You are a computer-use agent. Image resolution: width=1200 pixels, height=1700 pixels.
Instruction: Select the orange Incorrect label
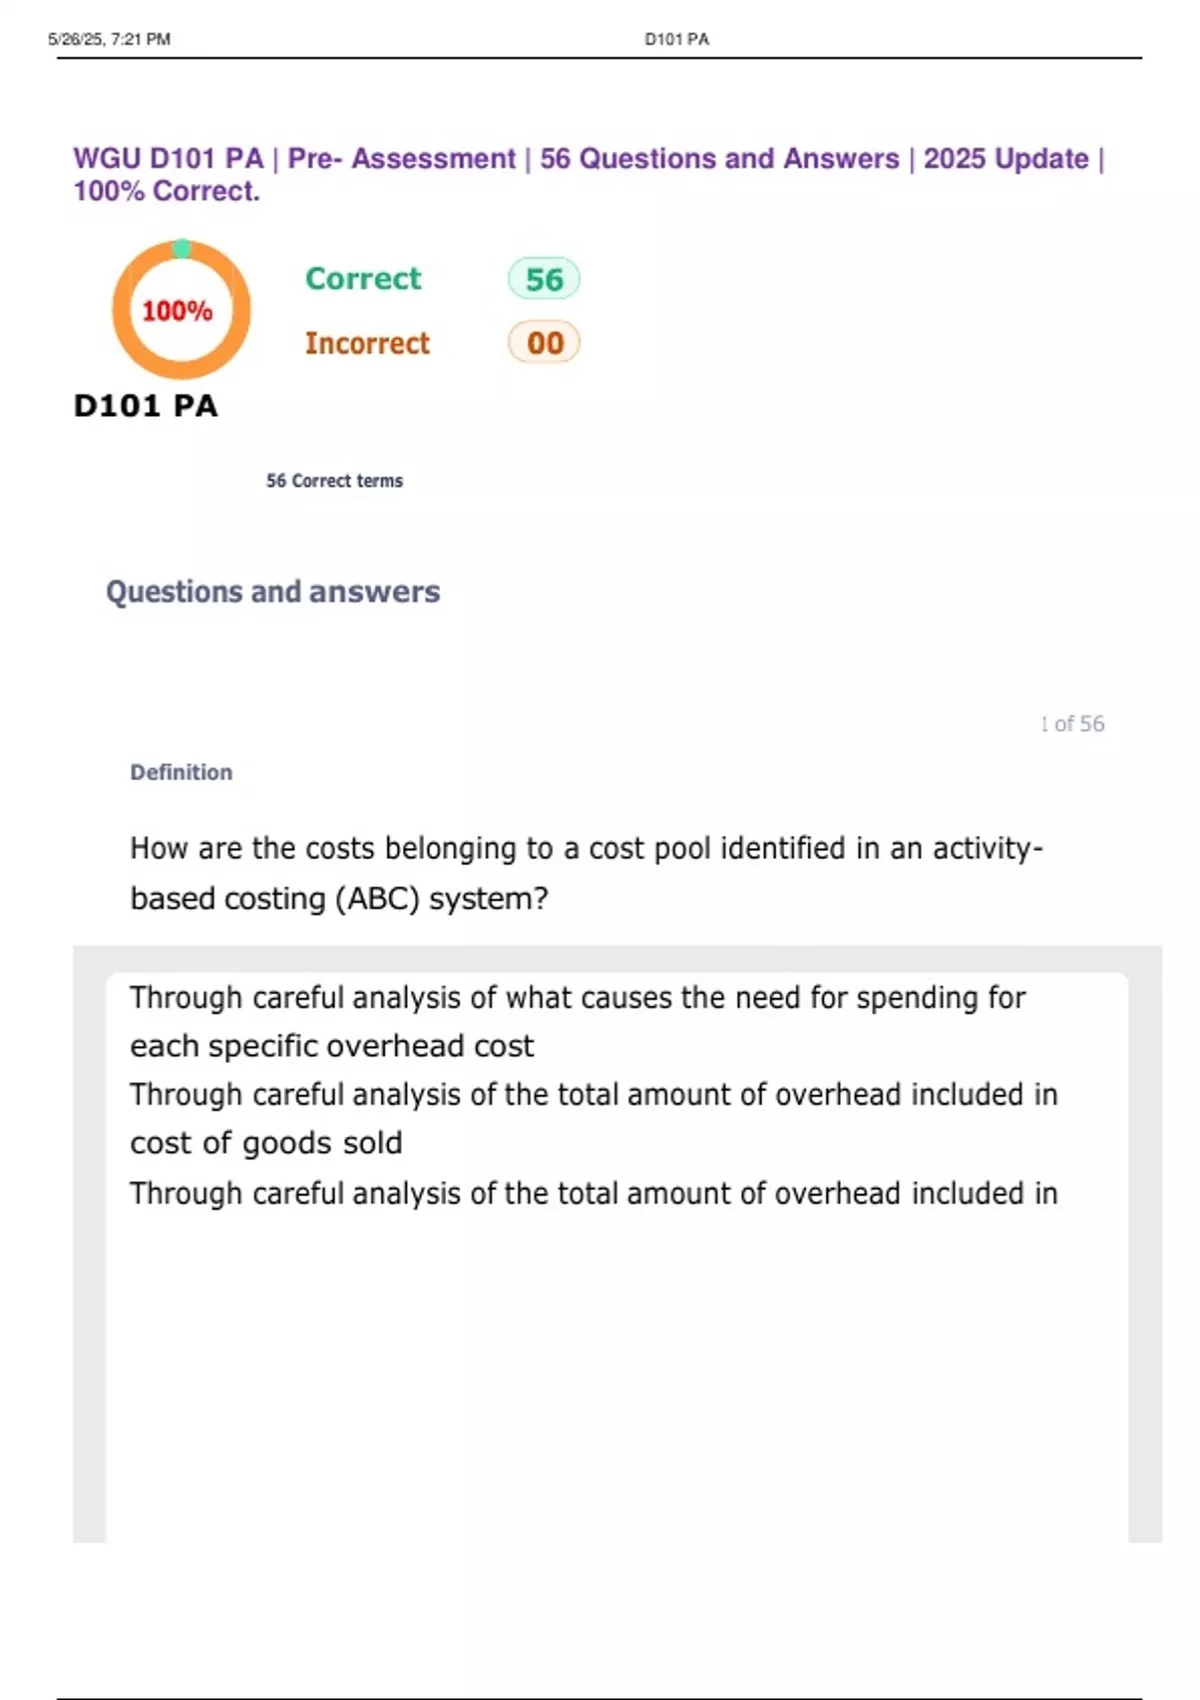pyautogui.click(x=367, y=343)
